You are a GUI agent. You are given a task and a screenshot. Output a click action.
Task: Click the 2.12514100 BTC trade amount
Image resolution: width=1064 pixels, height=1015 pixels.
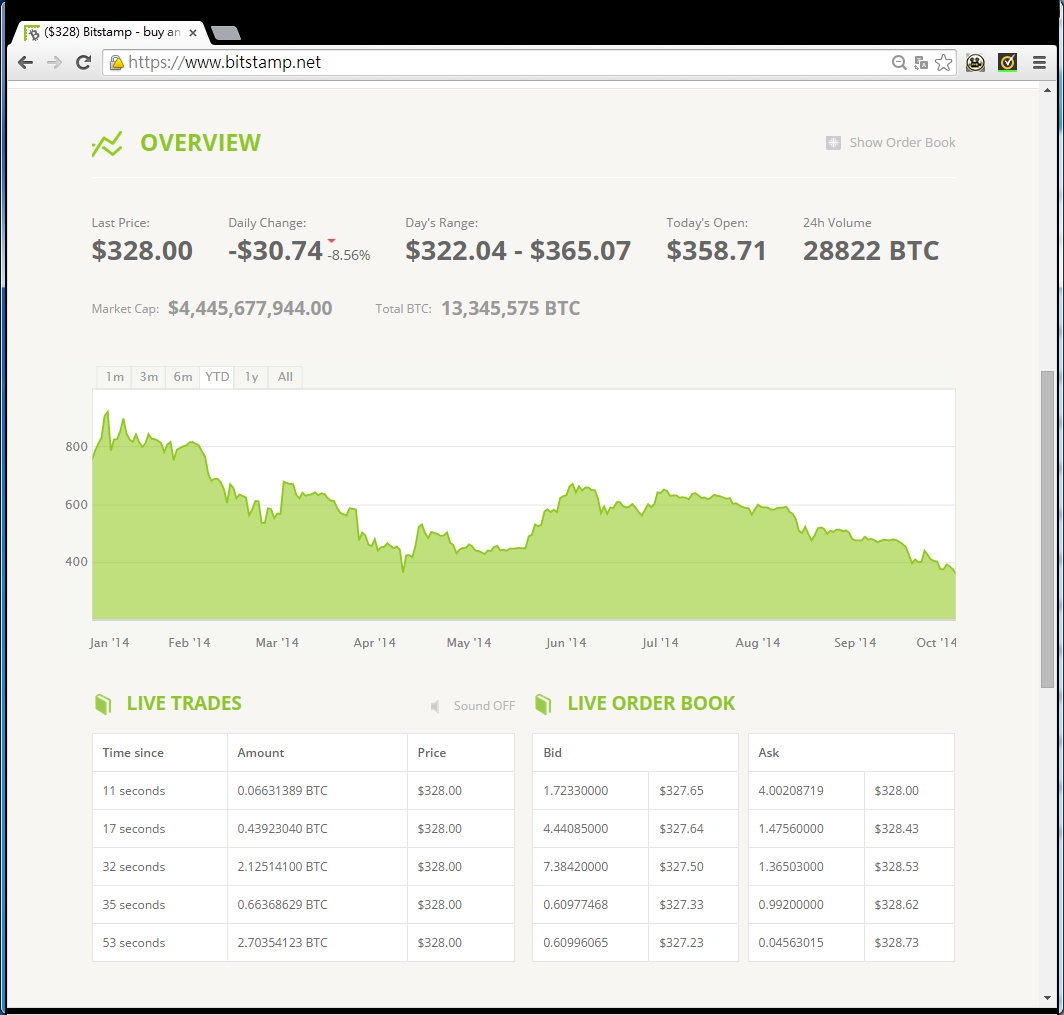click(282, 866)
